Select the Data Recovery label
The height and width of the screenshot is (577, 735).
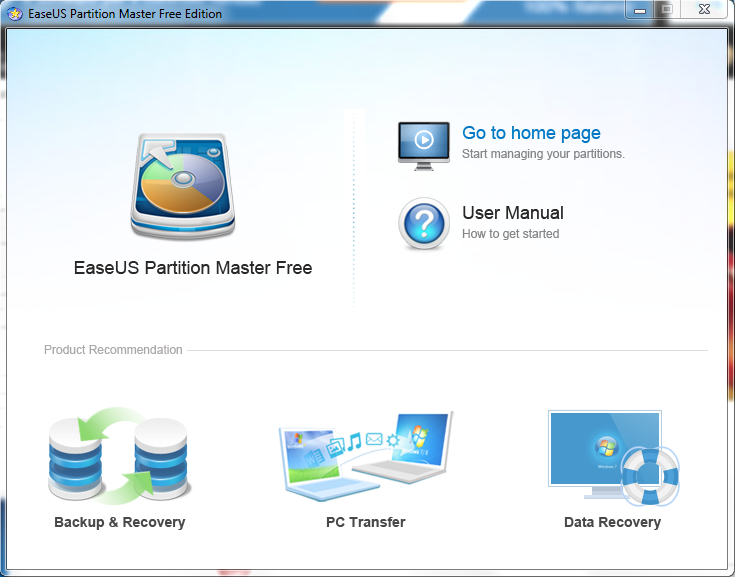click(612, 522)
